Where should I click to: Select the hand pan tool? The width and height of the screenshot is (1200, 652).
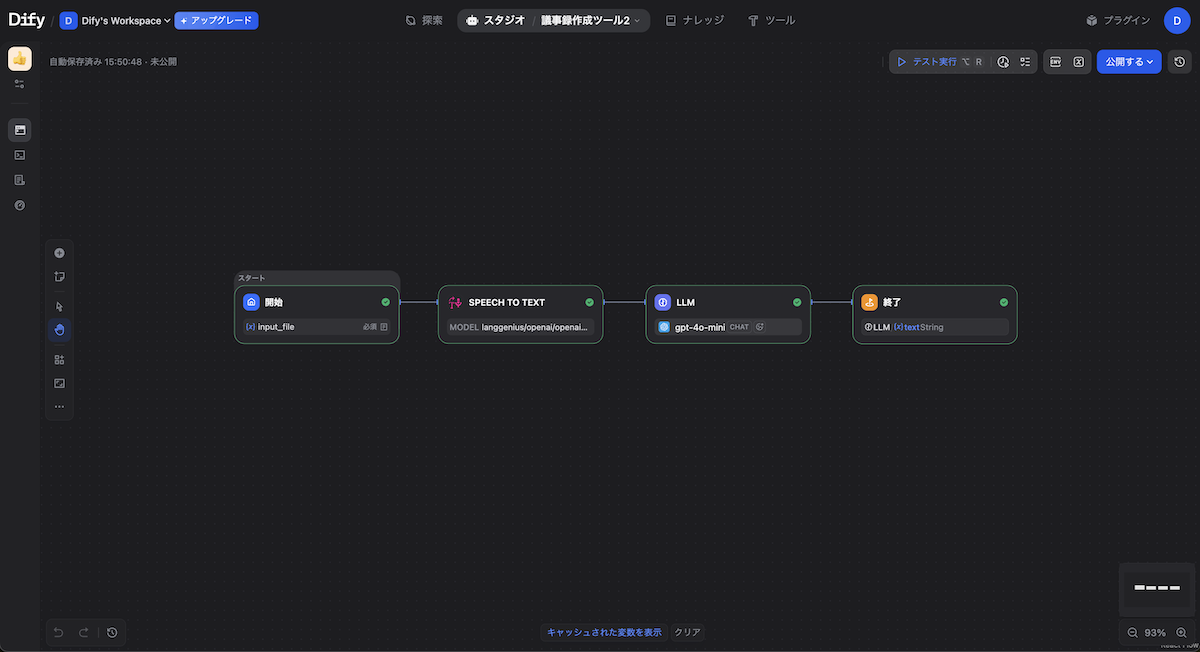[59, 330]
